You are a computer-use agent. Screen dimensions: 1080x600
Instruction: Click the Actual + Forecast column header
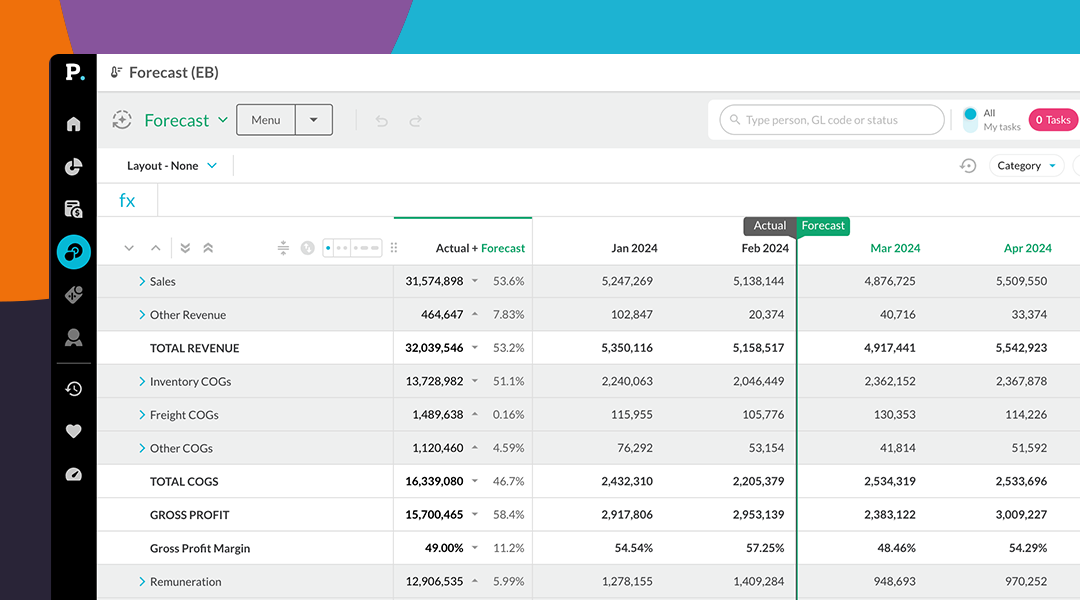click(480, 248)
